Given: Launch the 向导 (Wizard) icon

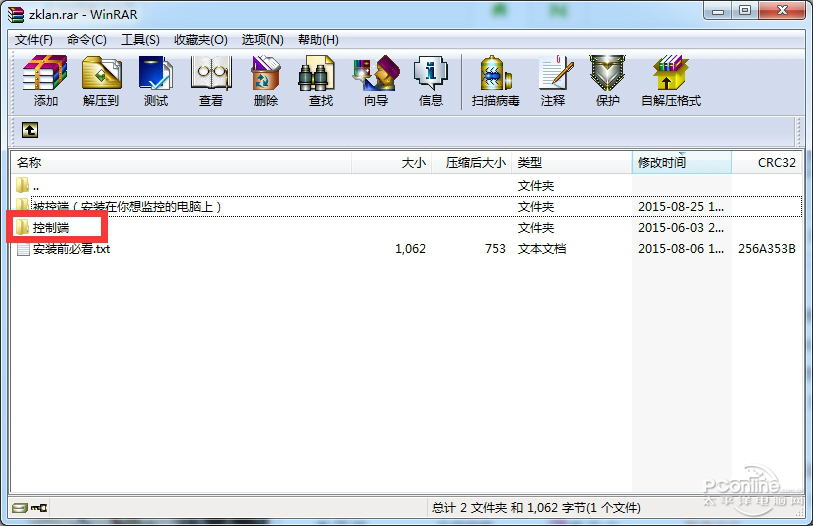Looking at the screenshot, I should [376, 73].
